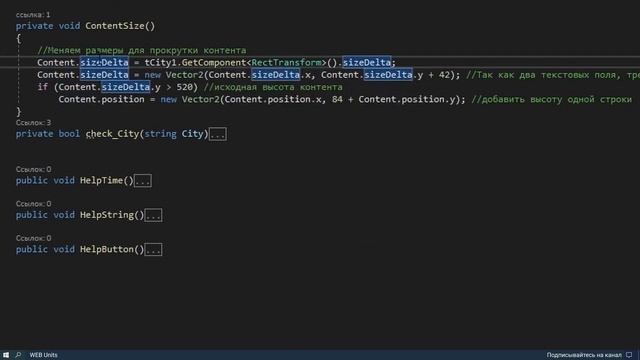This screenshot has height=360, width=640.
Task: Click 'City' parameter name in check_City
Action: coord(193,134)
